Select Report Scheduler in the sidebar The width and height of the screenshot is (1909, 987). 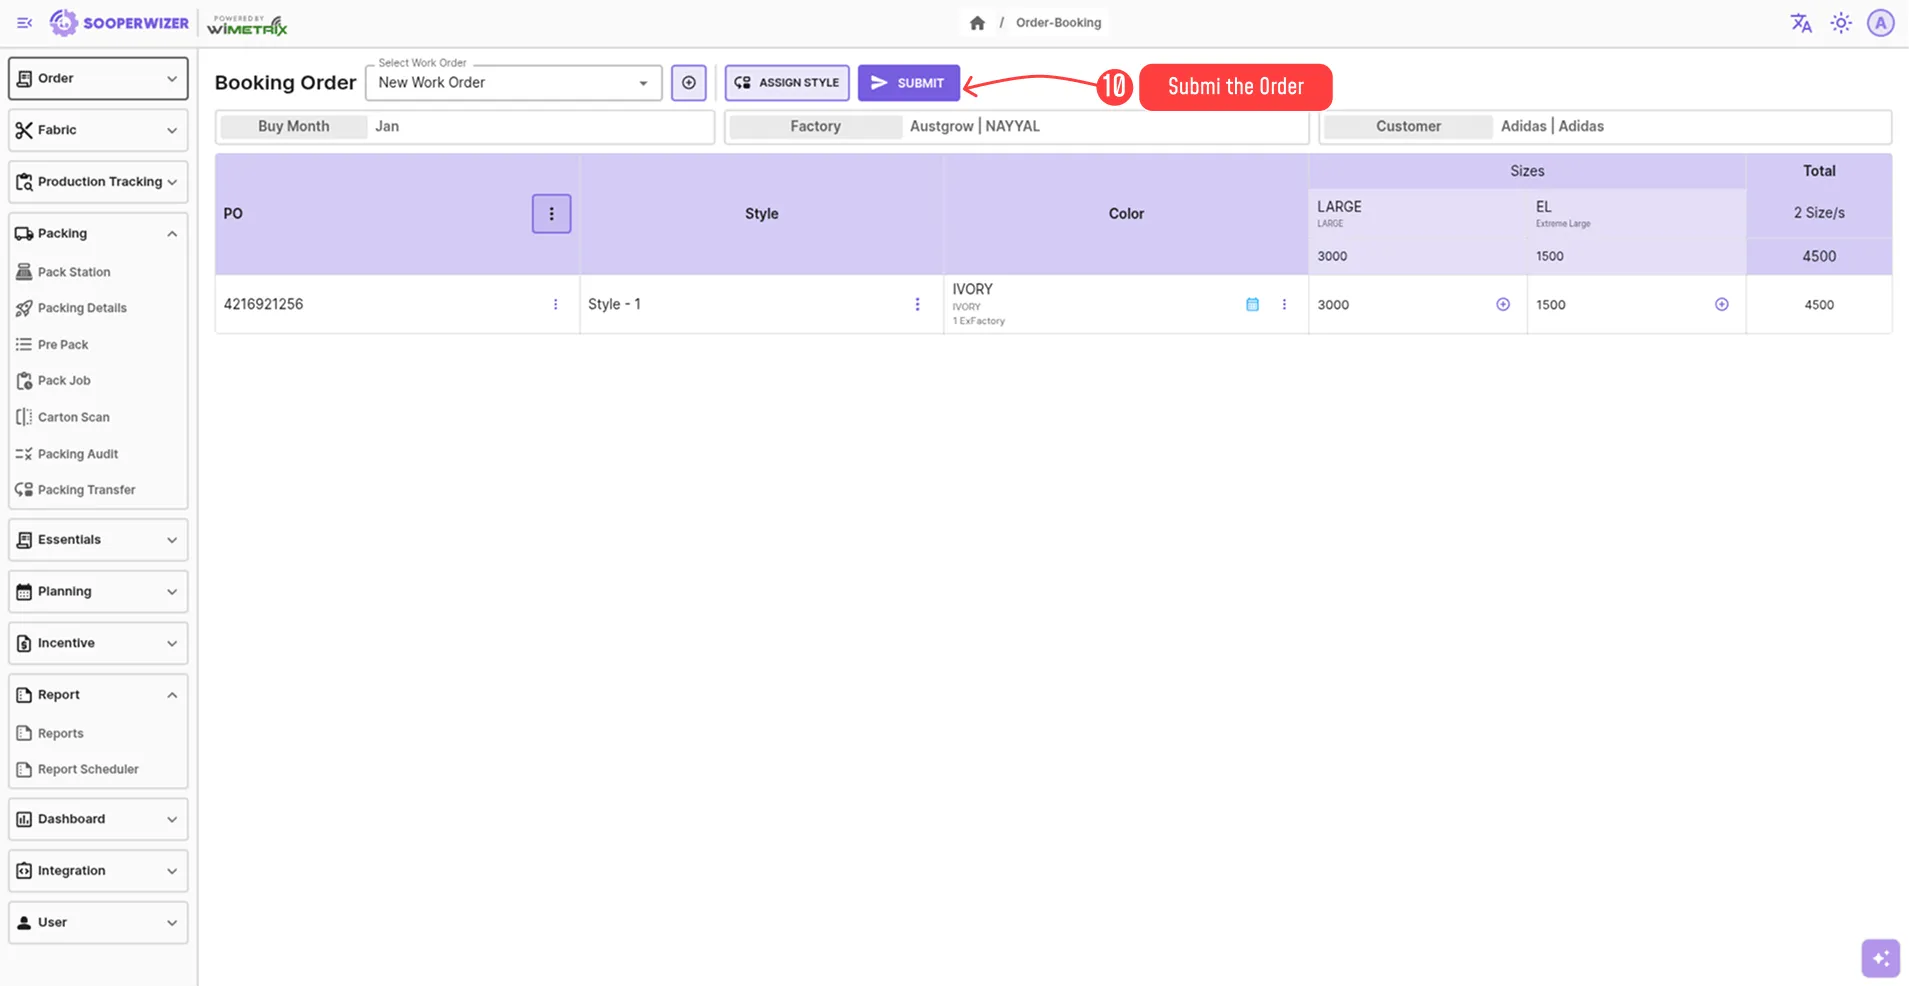coord(88,769)
